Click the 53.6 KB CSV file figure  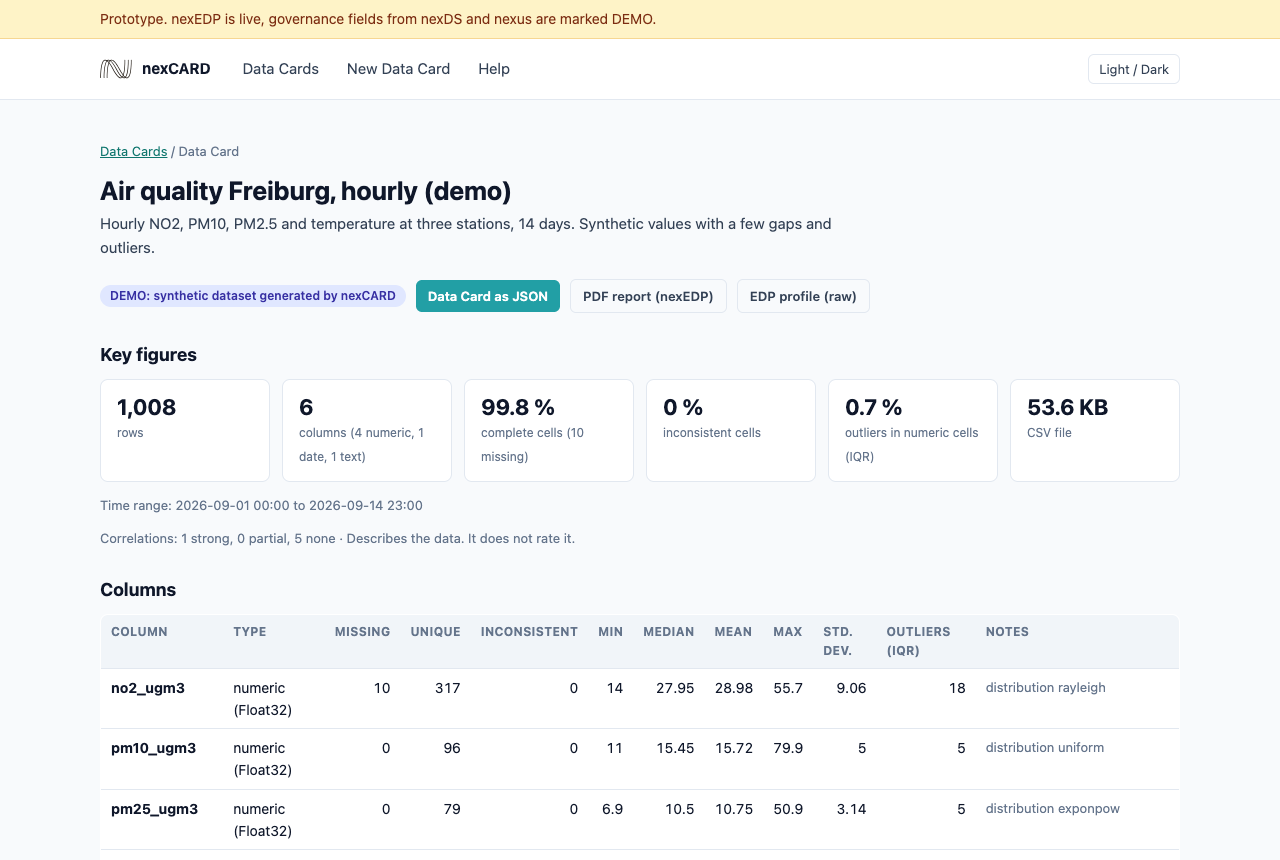(1095, 430)
